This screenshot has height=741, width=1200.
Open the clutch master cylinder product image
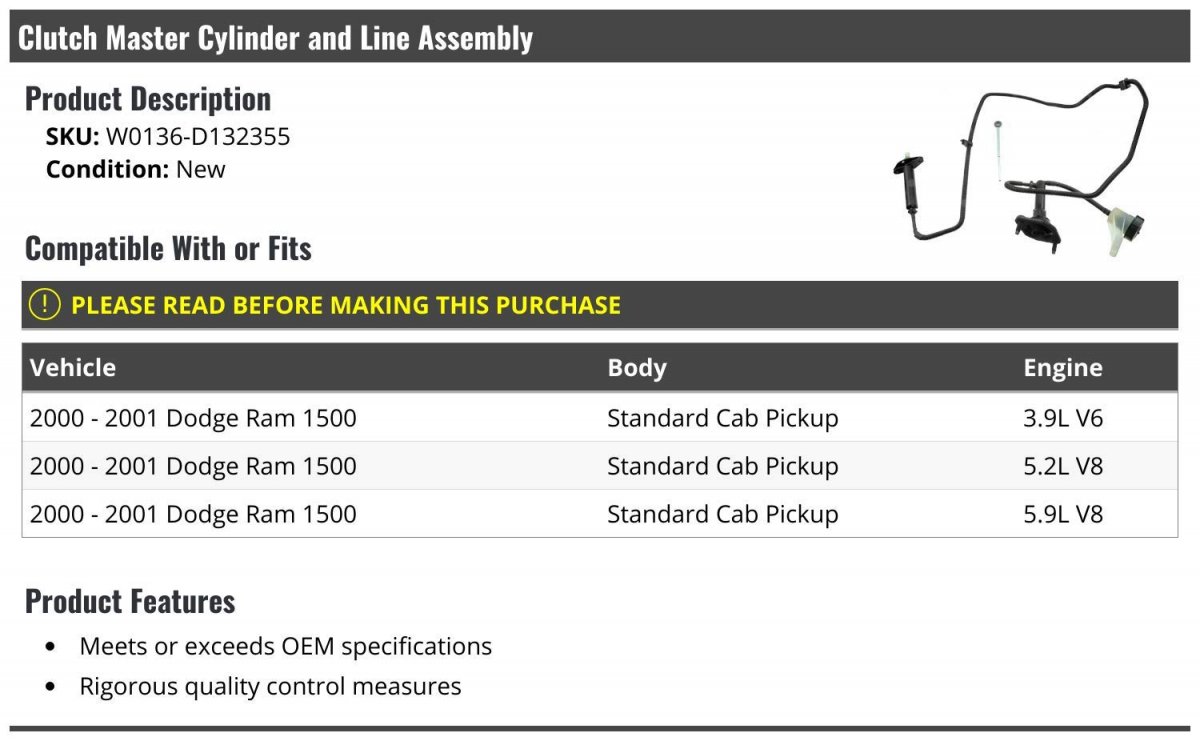(1022, 170)
